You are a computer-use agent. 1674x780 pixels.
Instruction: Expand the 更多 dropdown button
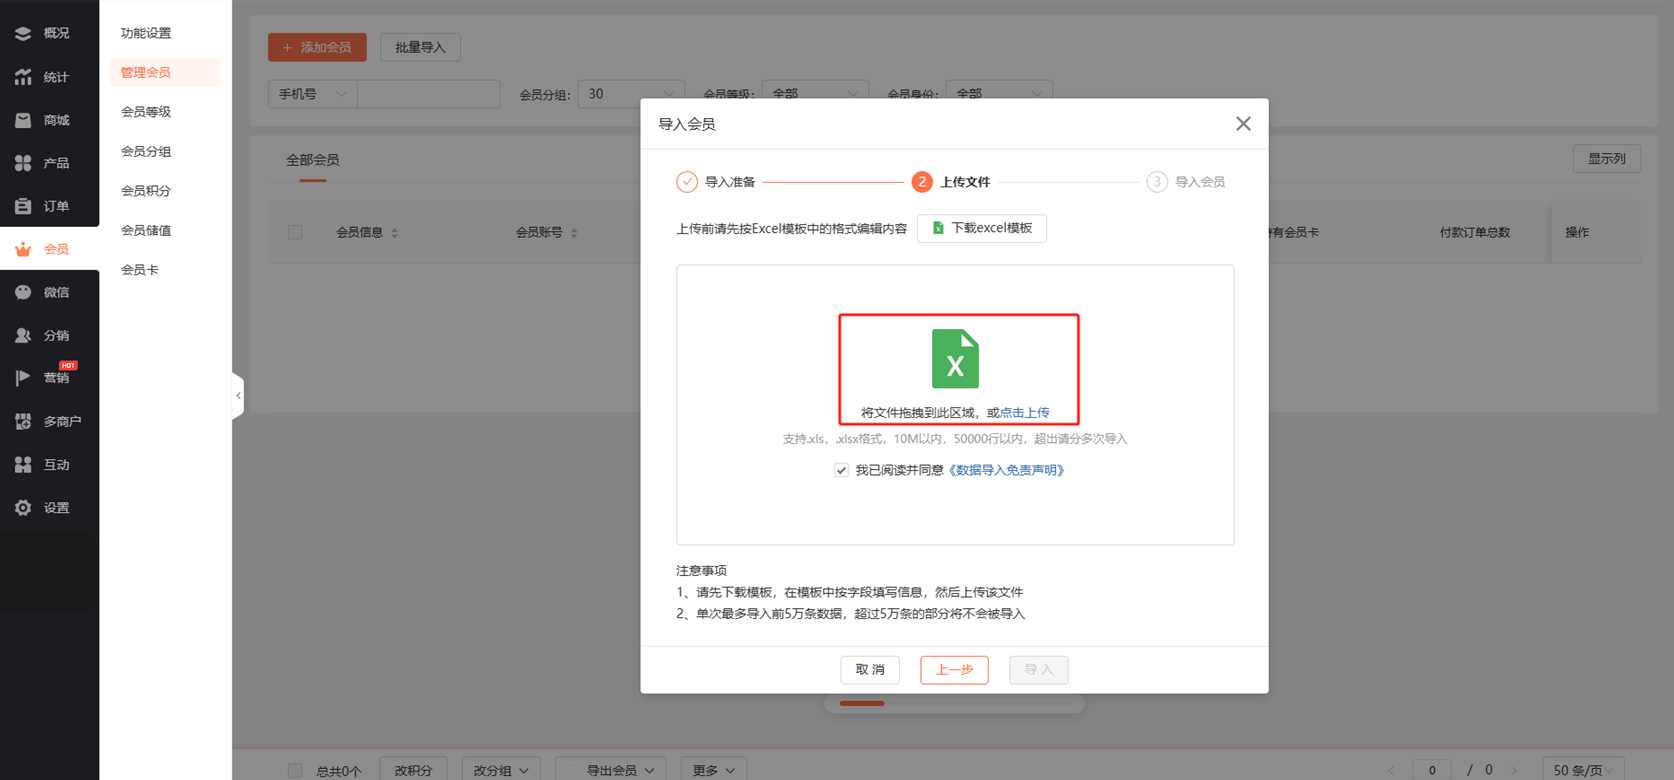(713, 770)
